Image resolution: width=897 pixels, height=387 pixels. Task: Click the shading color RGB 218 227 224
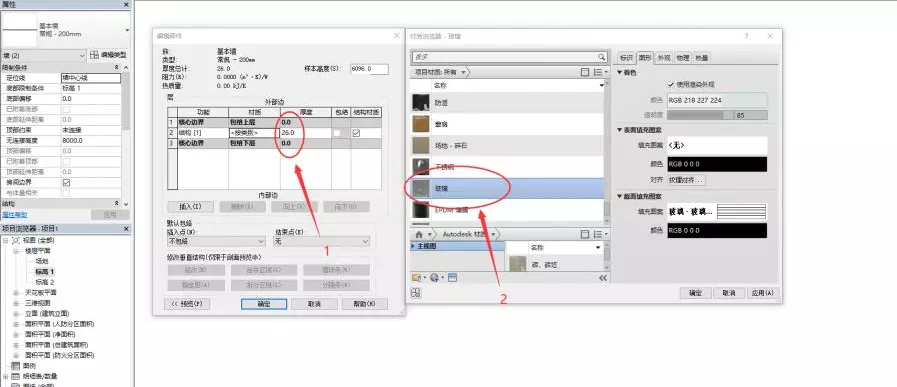click(x=717, y=100)
